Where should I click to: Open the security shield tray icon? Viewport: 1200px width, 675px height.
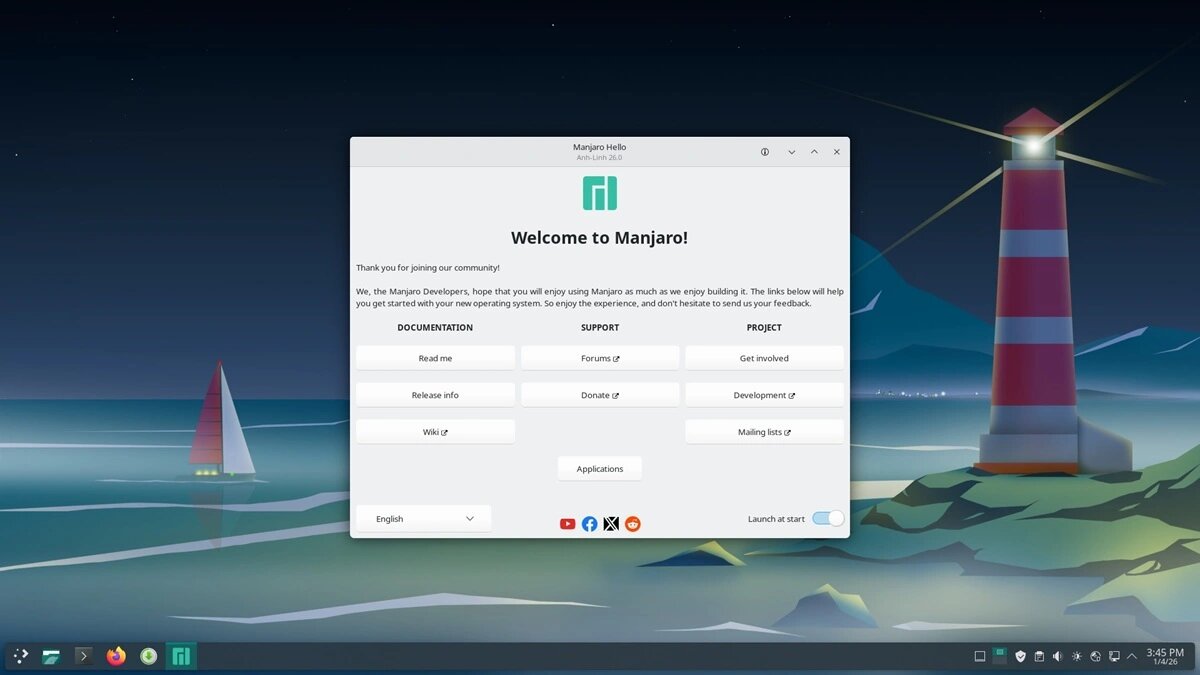point(1020,656)
